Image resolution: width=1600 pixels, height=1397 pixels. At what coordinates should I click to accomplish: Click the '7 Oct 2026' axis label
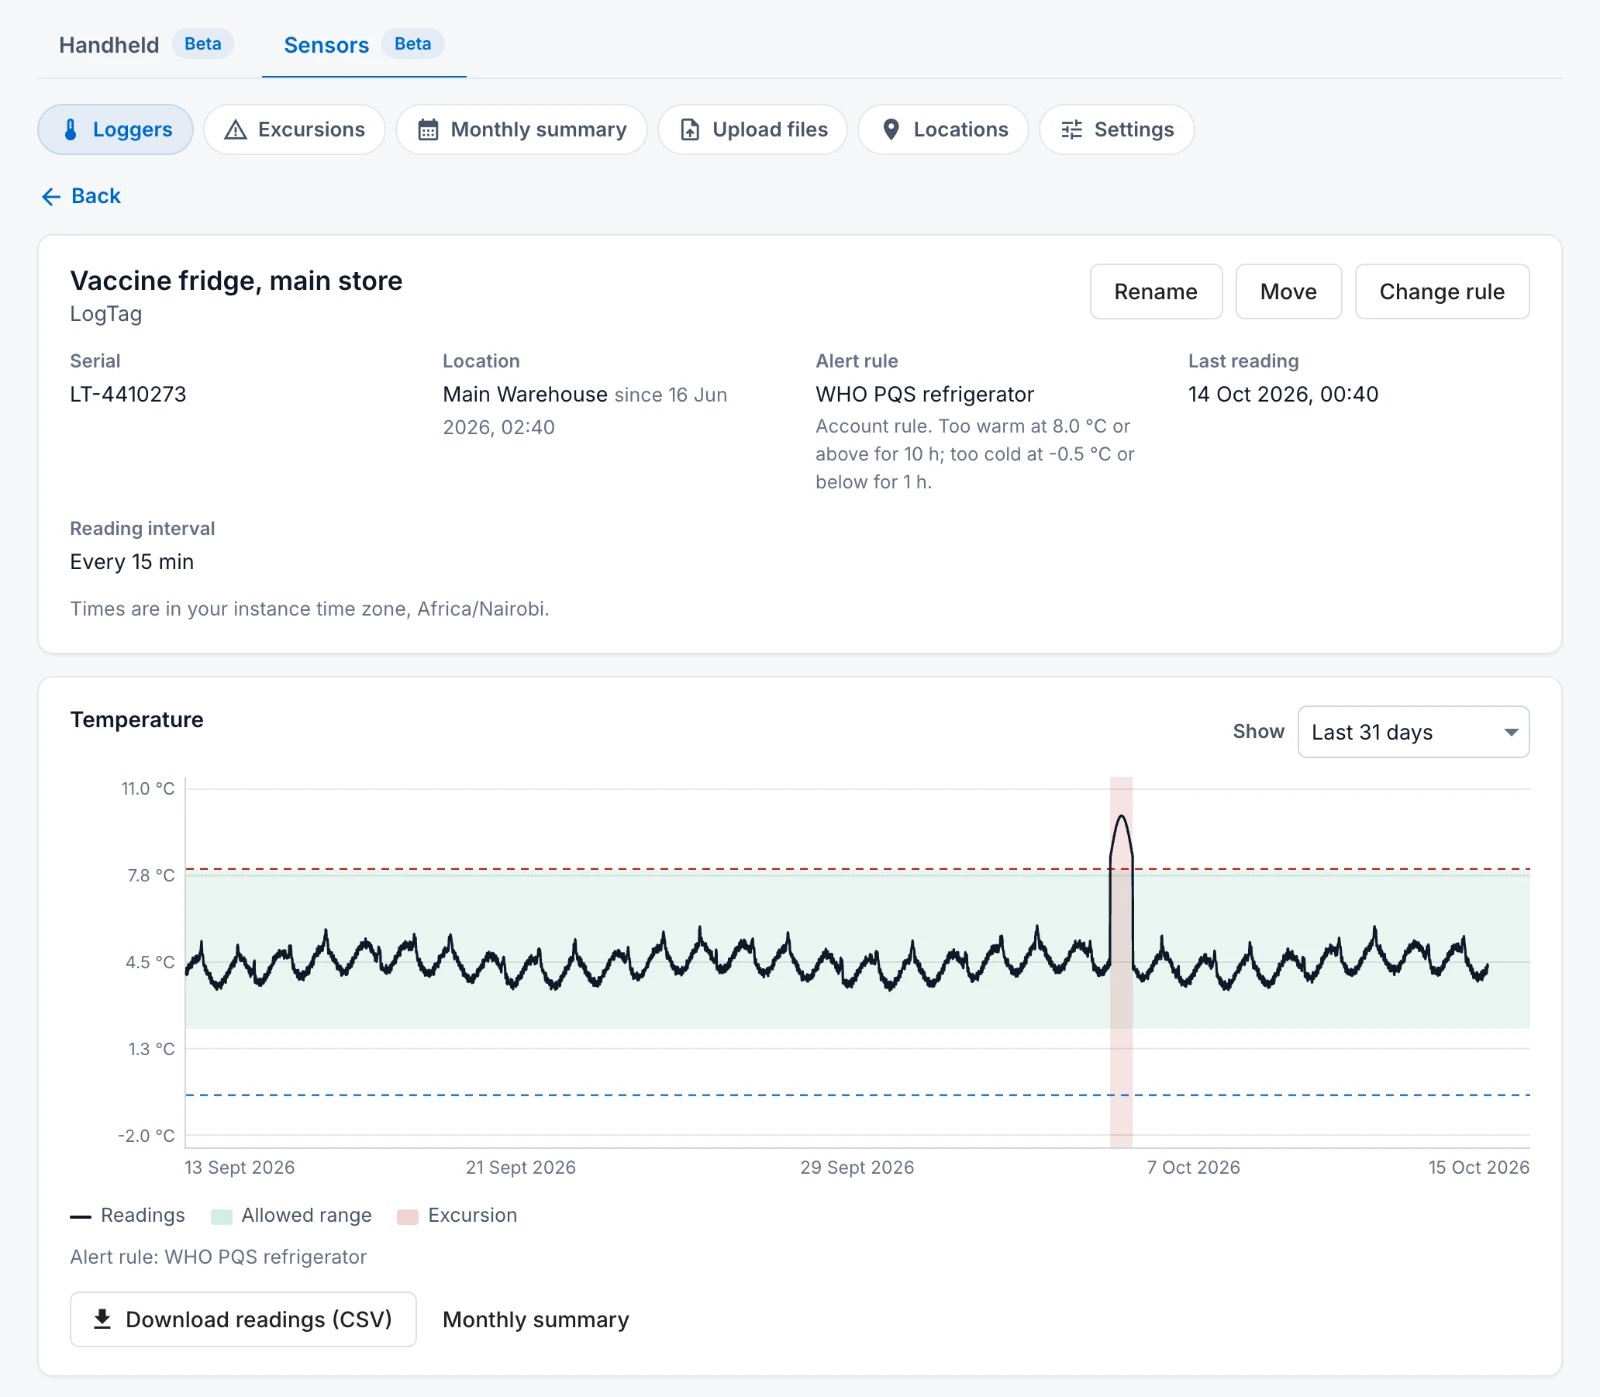tap(1193, 1167)
